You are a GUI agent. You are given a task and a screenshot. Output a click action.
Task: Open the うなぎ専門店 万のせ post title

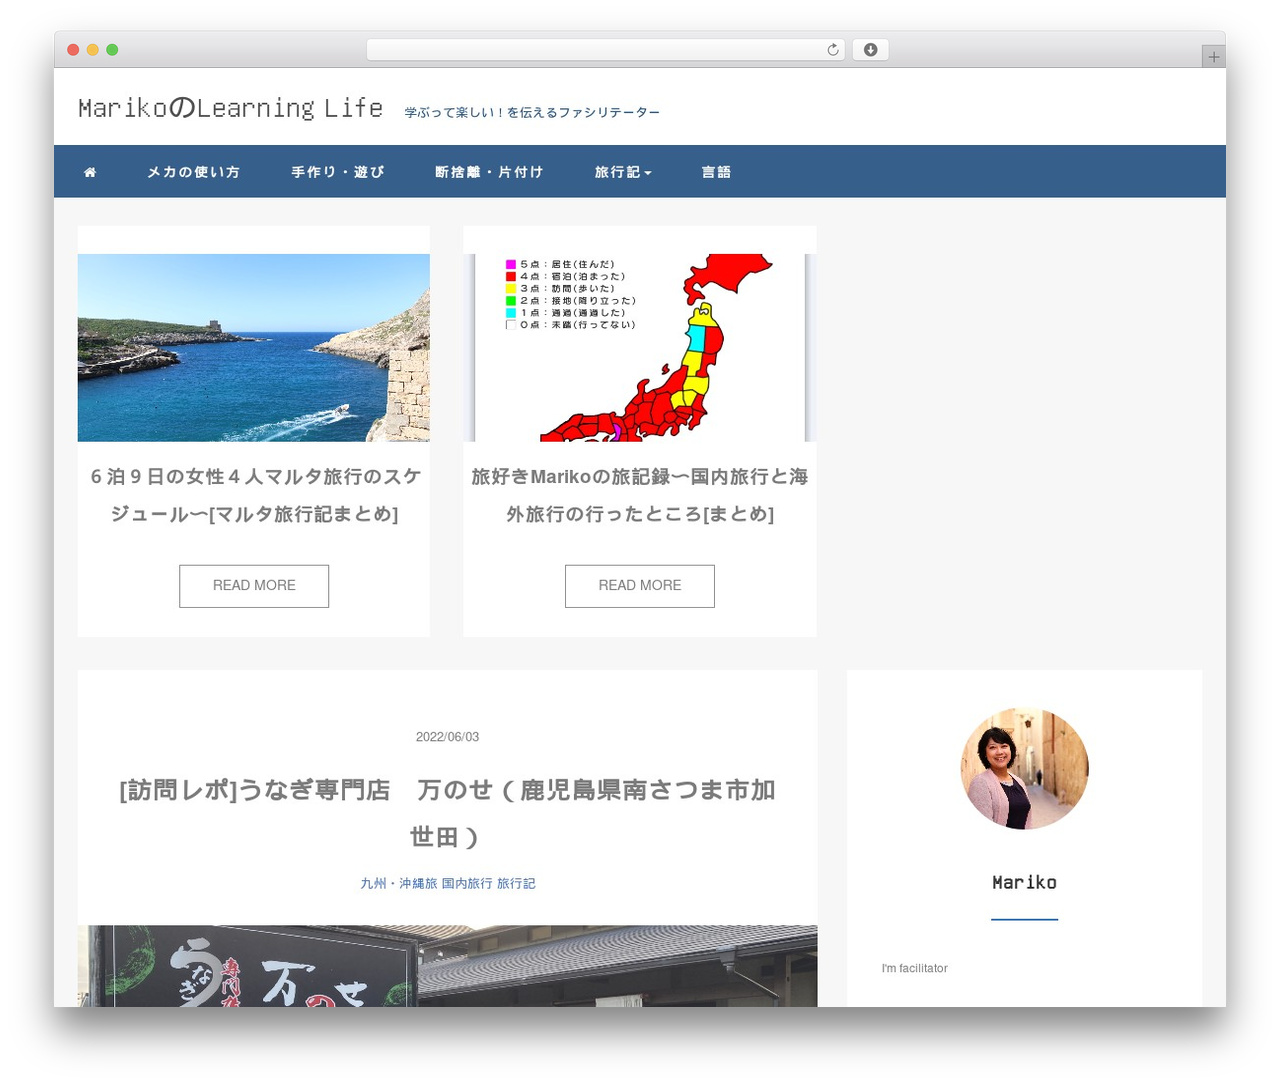[447, 813]
